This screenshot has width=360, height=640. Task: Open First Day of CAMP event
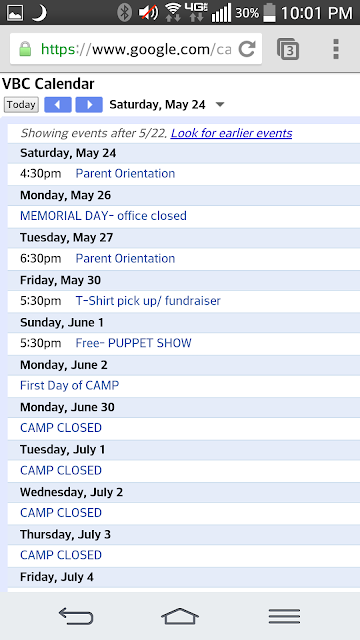point(69,385)
